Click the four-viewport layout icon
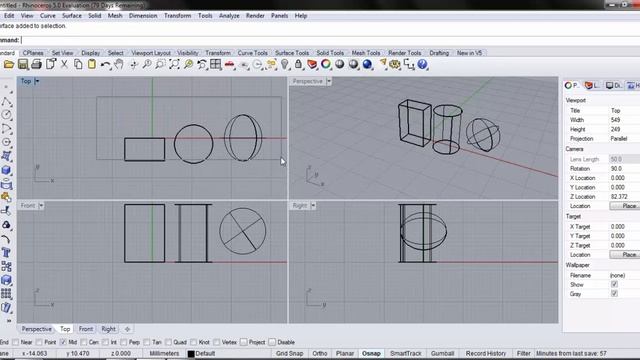Viewport: 640px width, 360px height. (x=216, y=64)
